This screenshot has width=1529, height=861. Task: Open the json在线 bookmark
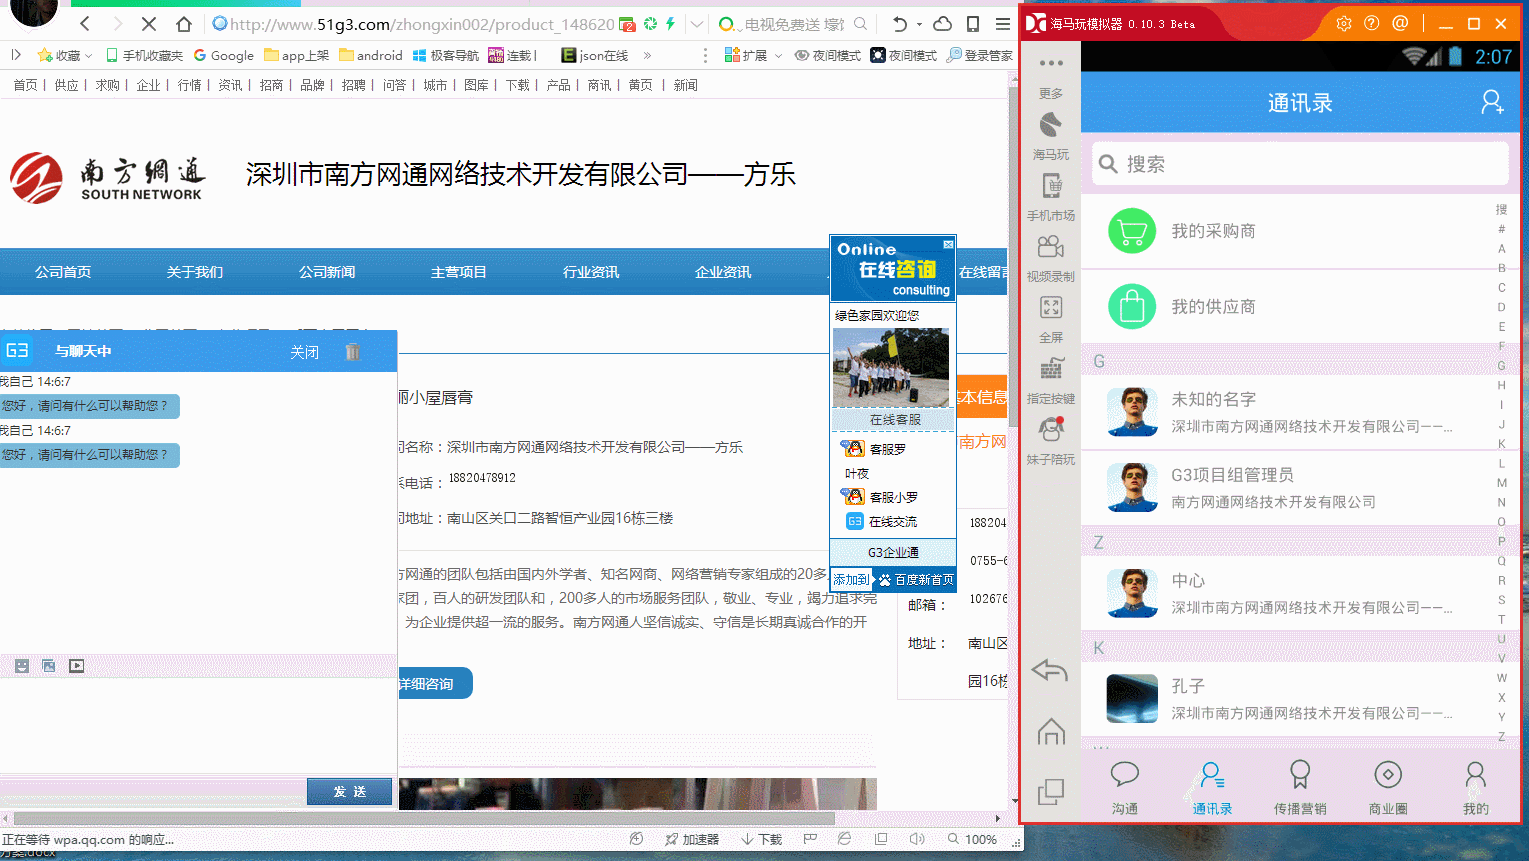click(x=595, y=56)
